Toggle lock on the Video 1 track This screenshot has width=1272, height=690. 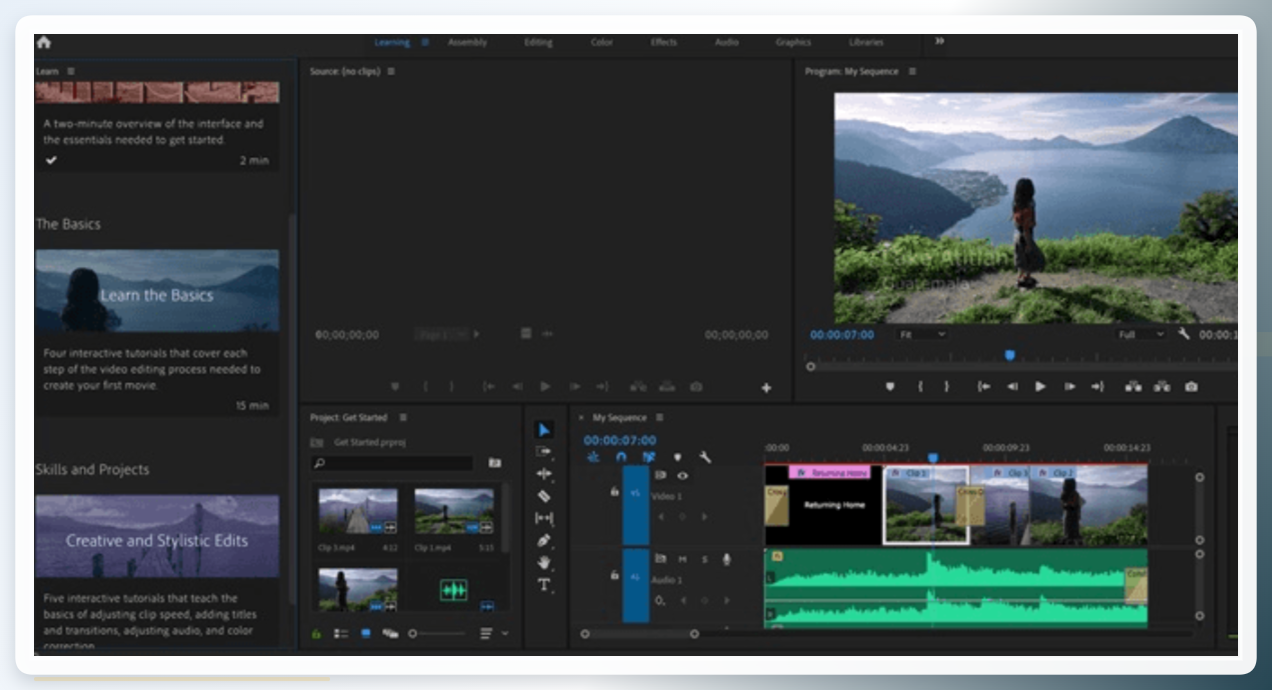point(614,491)
